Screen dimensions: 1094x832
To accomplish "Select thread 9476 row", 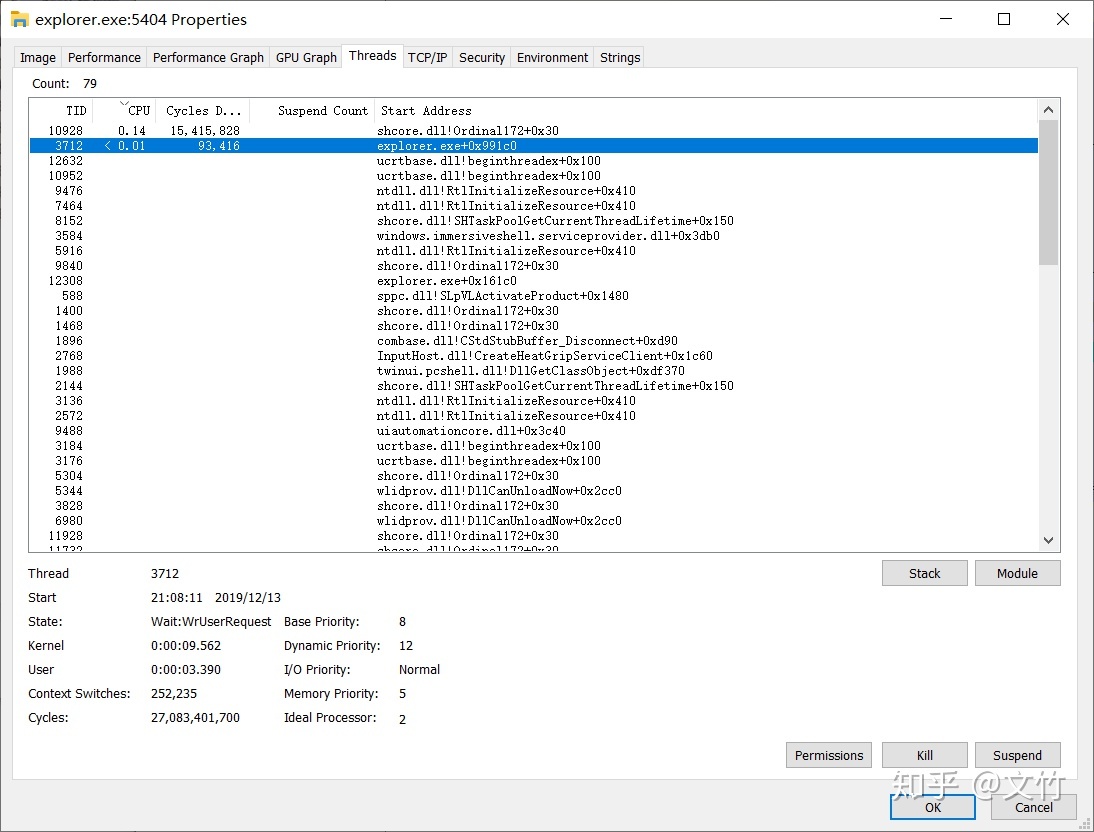I will [534, 191].
